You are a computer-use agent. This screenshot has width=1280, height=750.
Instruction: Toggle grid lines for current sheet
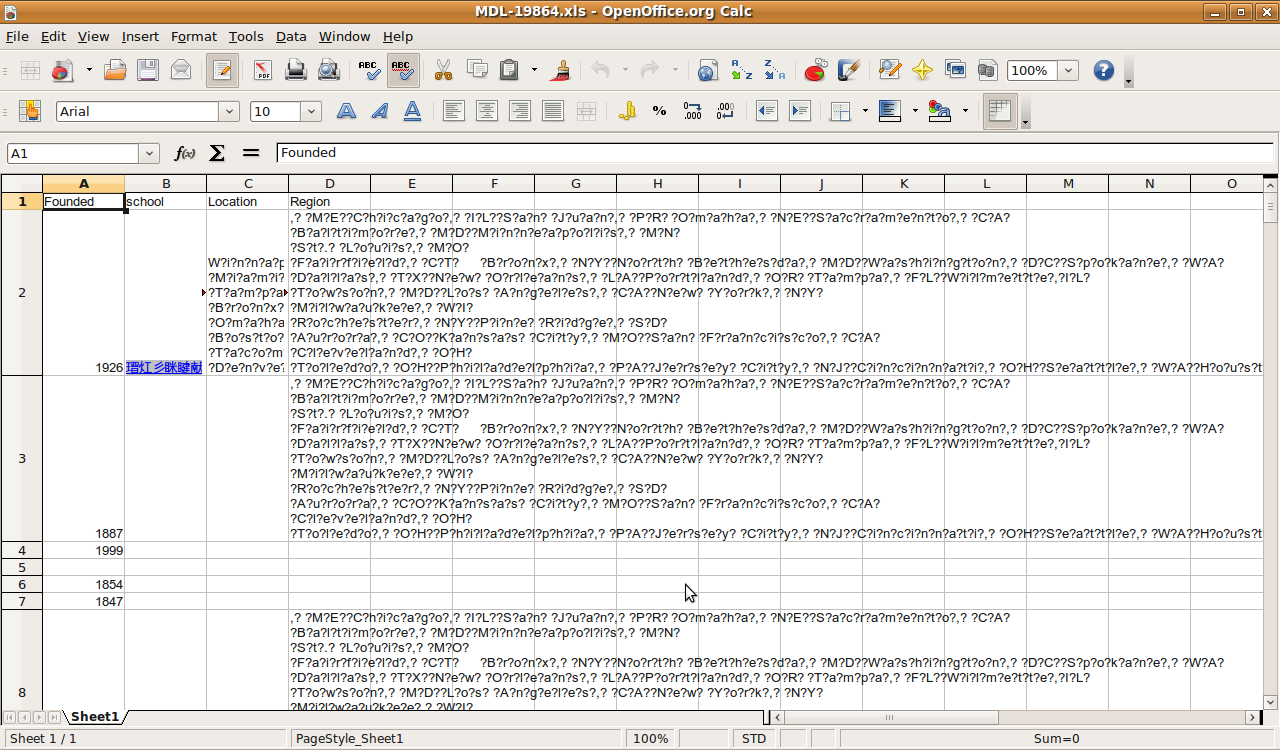coord(1000,111)
